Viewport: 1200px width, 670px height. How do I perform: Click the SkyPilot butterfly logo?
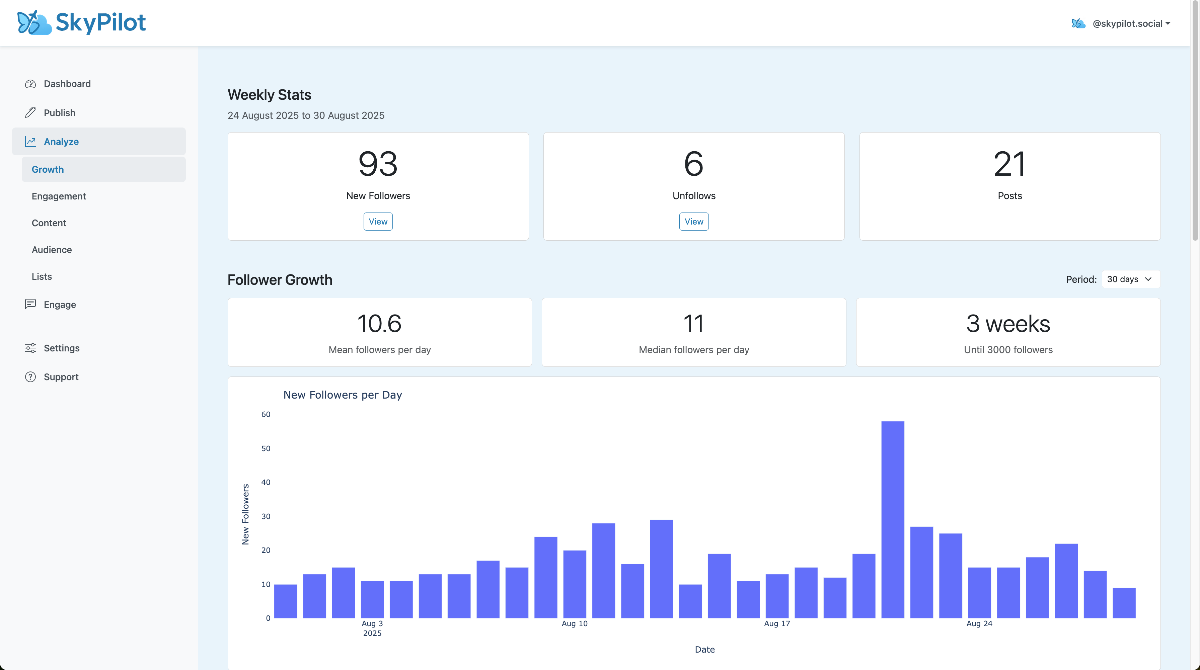coord(32,22)
